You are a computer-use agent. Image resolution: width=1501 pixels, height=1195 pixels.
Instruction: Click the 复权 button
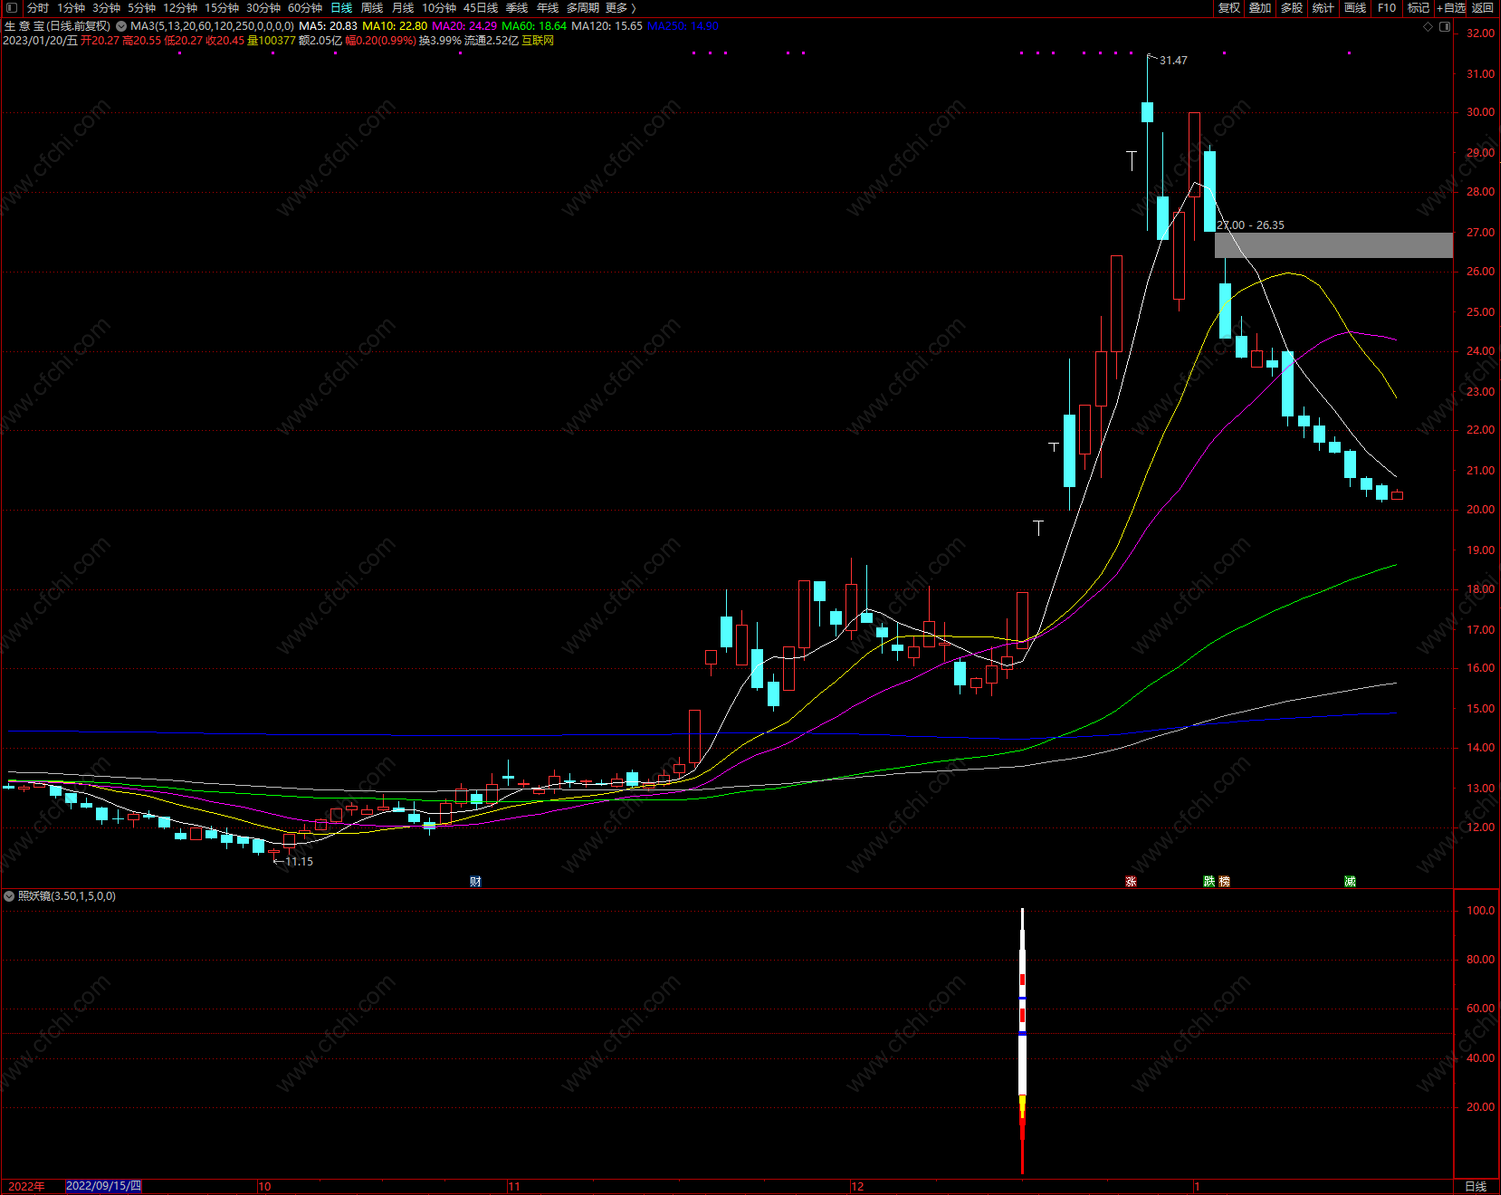click(x=1229, y=8)
